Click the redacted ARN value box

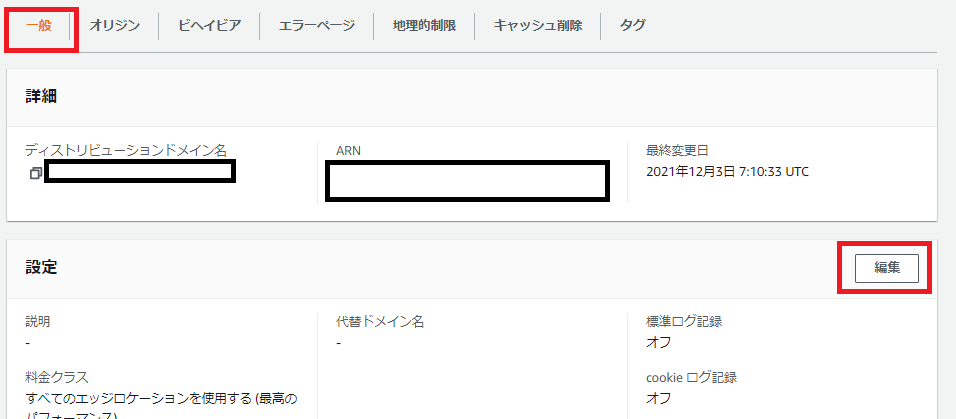468,180
